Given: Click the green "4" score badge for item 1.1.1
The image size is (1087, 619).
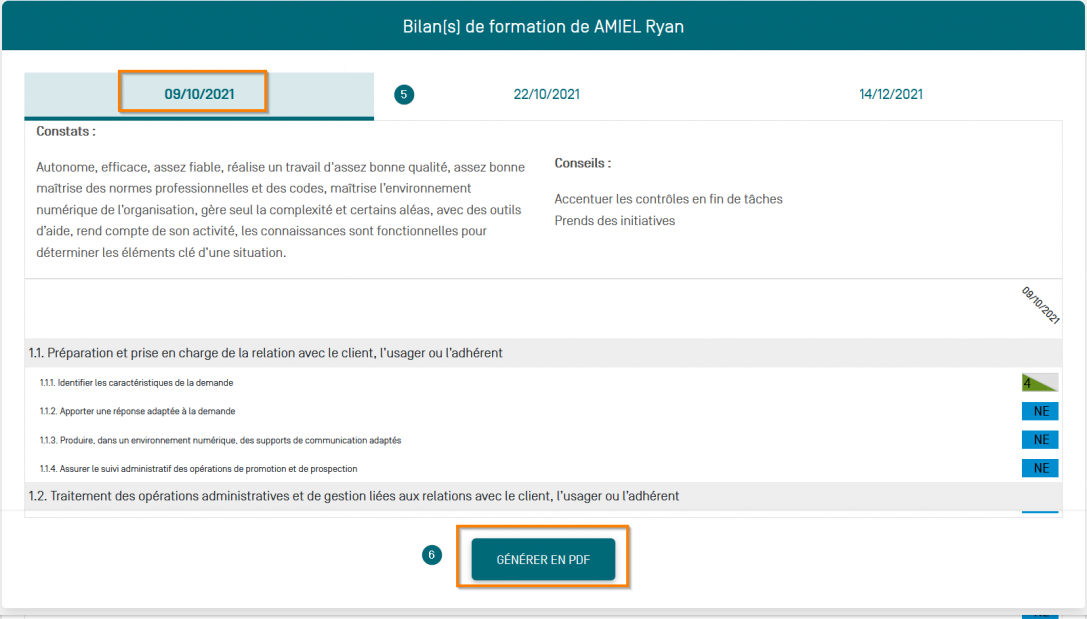Looking at the screenshot, I should [1040, 383].
